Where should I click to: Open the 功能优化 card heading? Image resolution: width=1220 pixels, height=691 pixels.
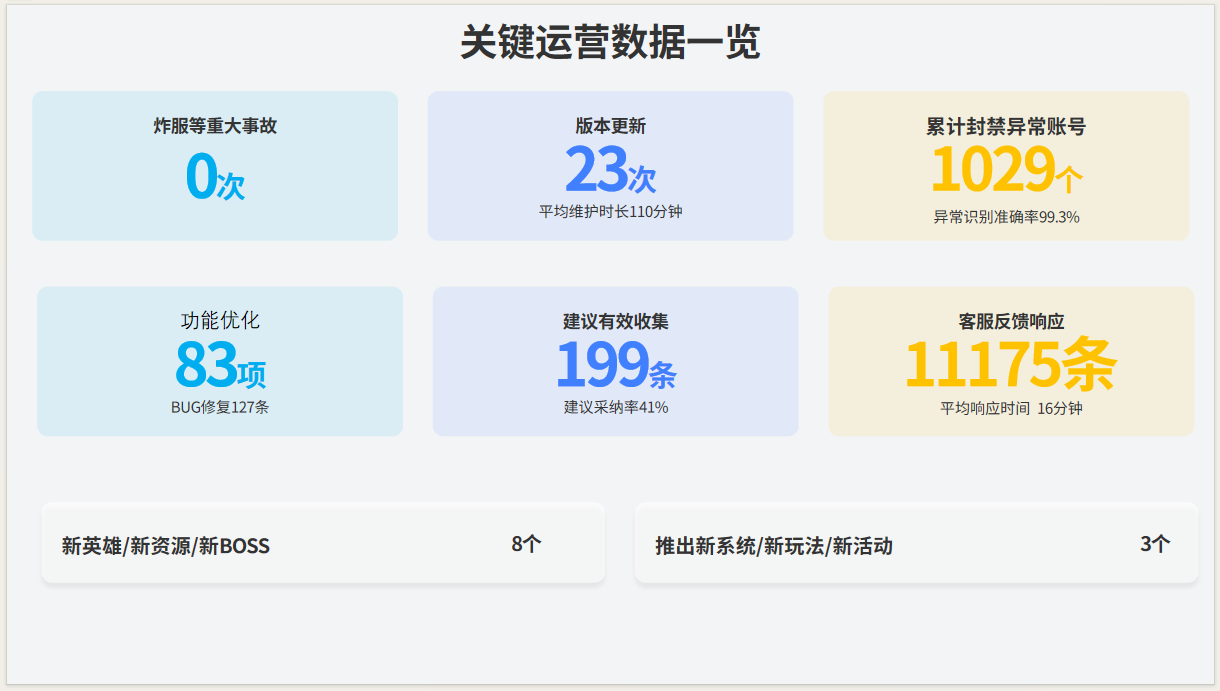(220, 321)
